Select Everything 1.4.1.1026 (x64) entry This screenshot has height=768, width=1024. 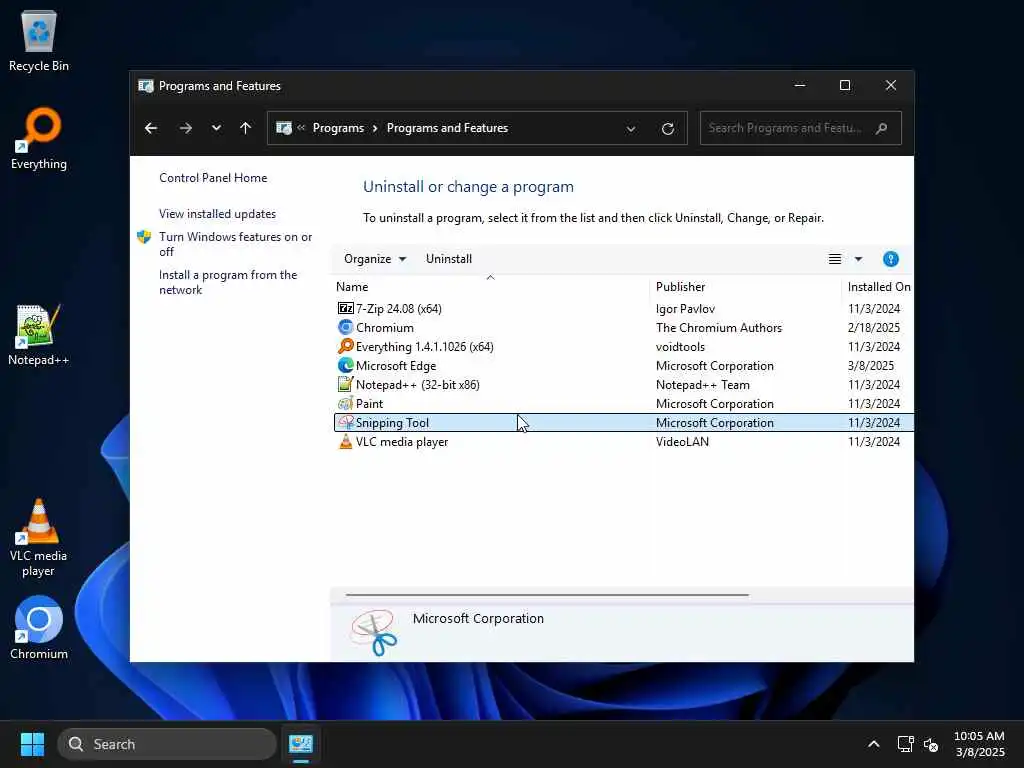pos(424,346)
